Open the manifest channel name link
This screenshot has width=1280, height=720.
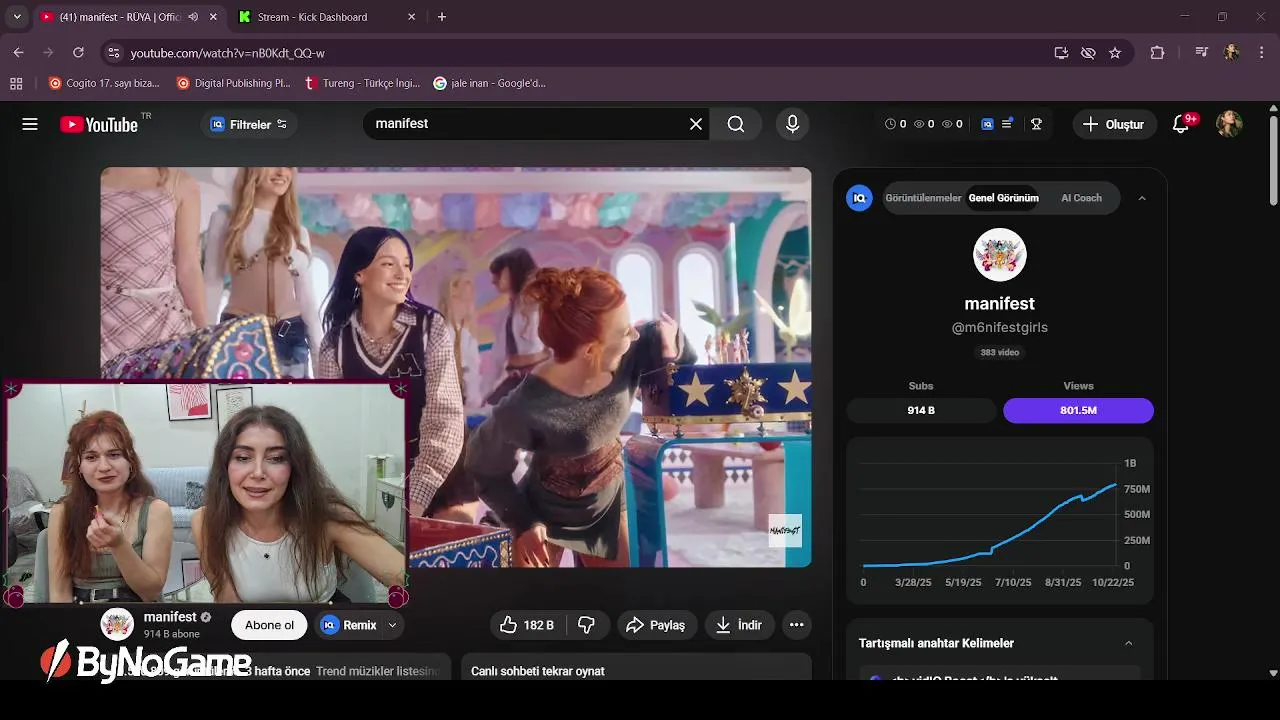pyautogui.click(x=170, y=617)
